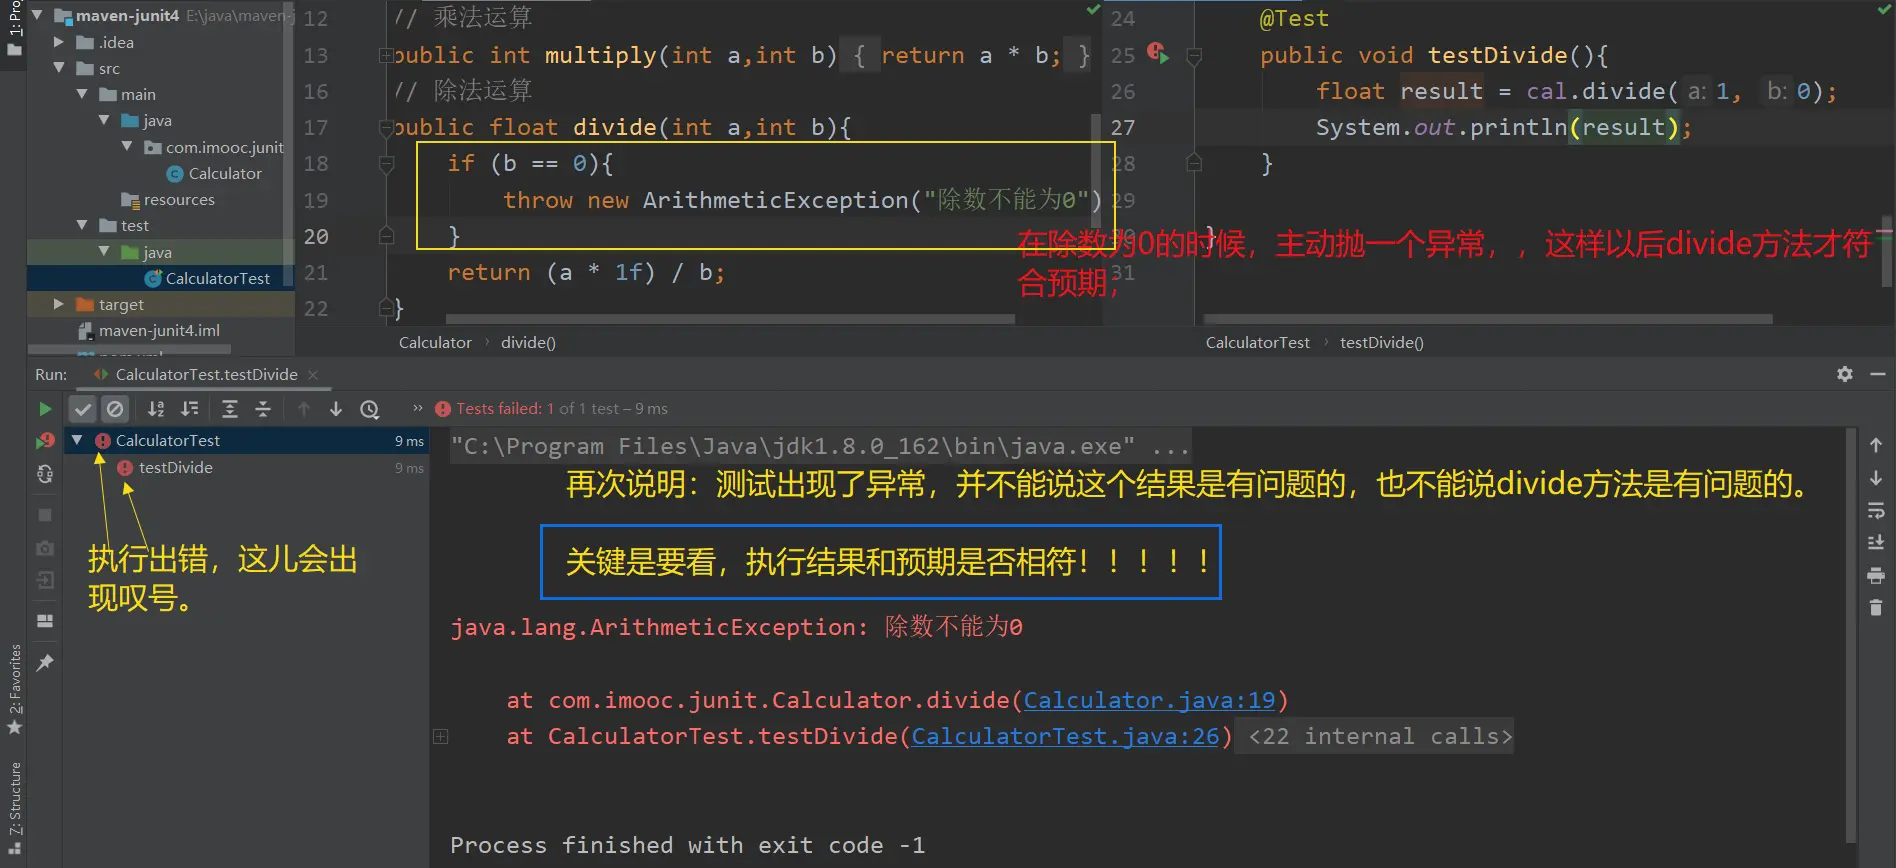Print the console output
1896x868 pixels.
(1876, 576)
